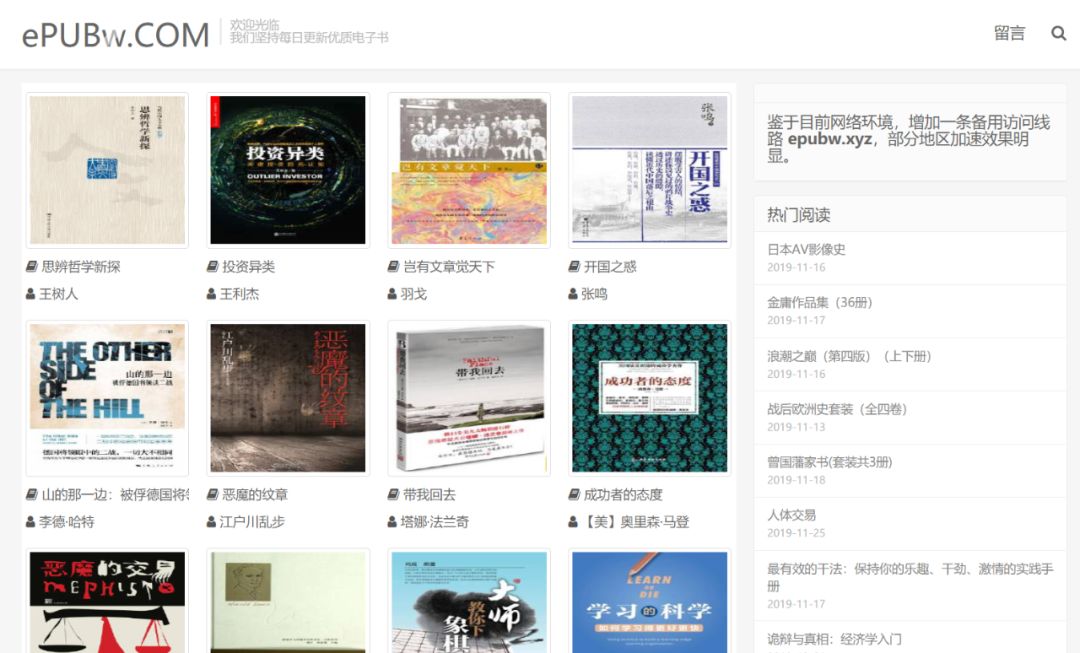Click the book icon beside 岂有文章觉天下
The height and width of the screenshot is (653, 1080).
pos(393,267)
